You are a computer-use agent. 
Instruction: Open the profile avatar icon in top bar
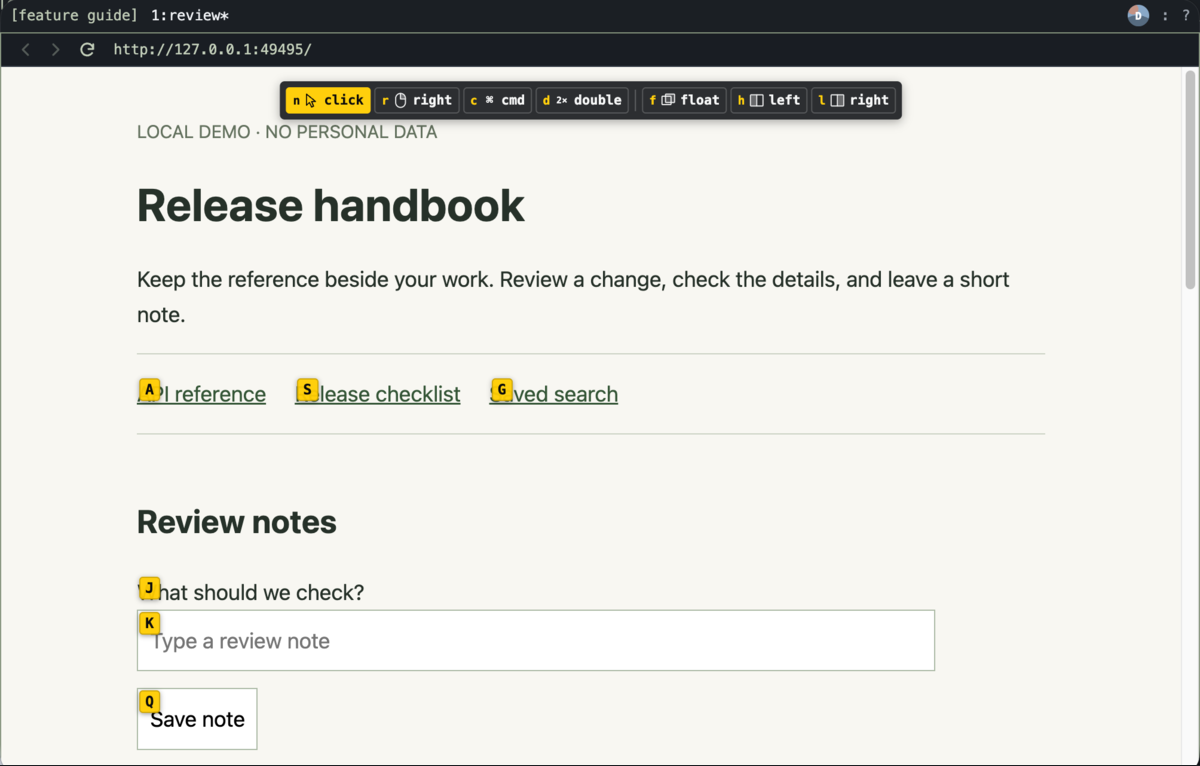[1138, 15]
